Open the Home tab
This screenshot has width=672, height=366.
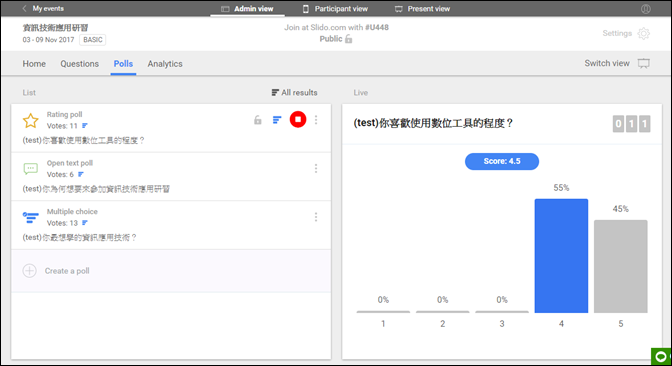(x=34, y=64)
